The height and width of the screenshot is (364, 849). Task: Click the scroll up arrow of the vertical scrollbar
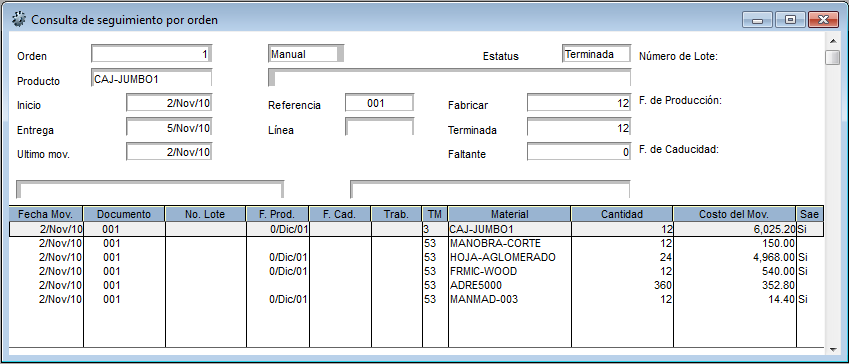coord(832,41)
